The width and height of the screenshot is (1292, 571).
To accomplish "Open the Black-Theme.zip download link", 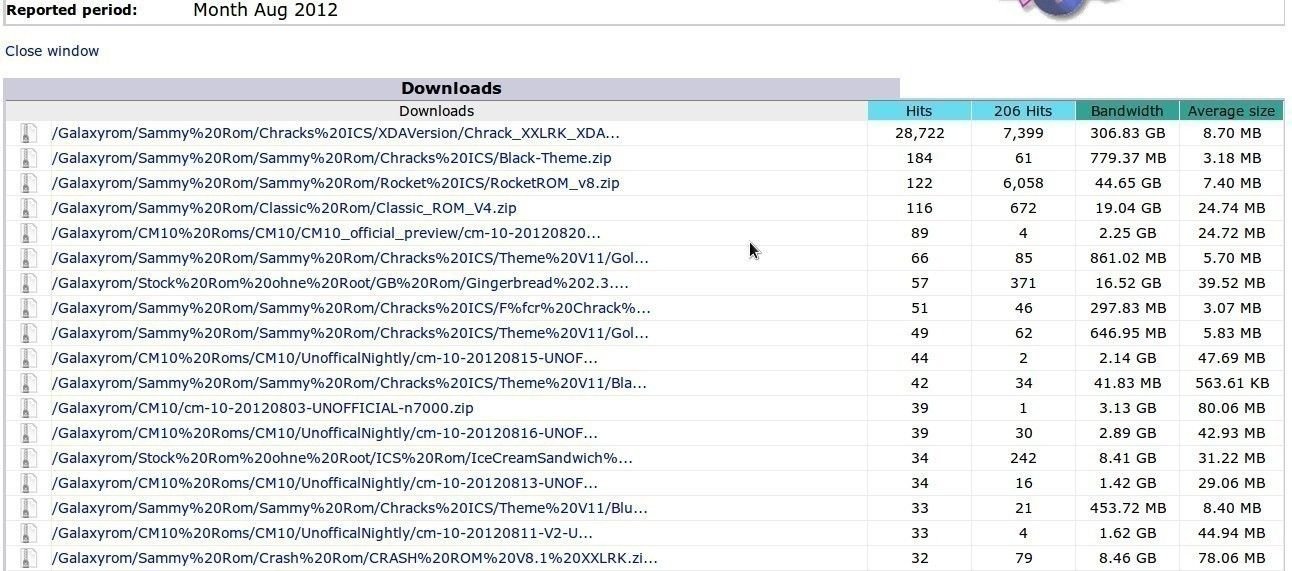I will click(x=332, y=158).
